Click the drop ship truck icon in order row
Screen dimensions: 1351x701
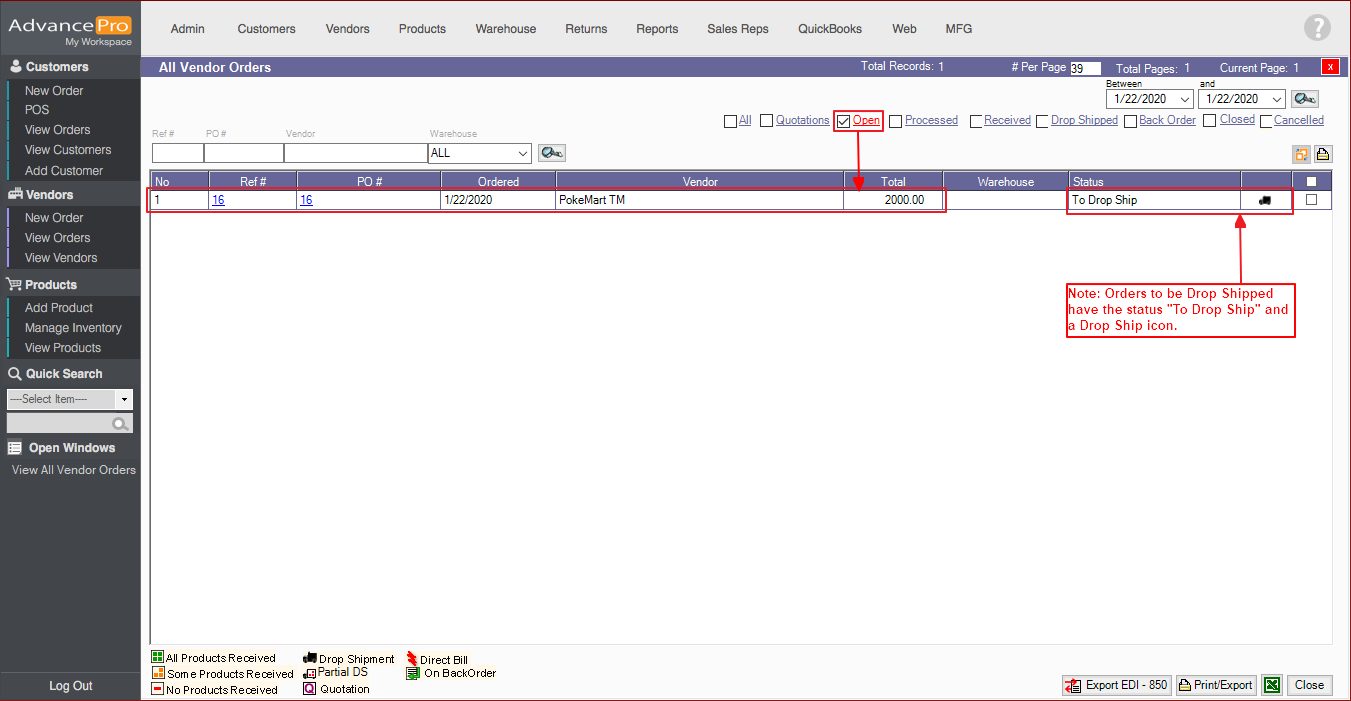(x=1265, y=200)
